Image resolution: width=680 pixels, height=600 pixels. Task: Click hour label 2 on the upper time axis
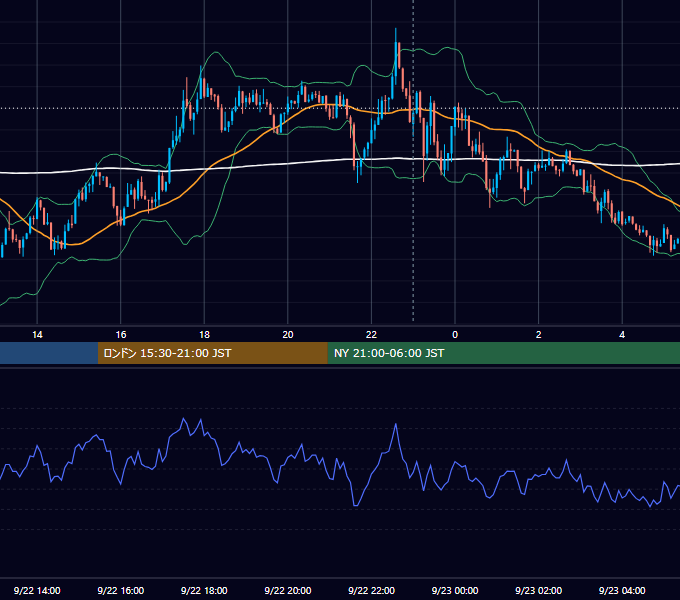pyautogui.click(x=538, y=335)
